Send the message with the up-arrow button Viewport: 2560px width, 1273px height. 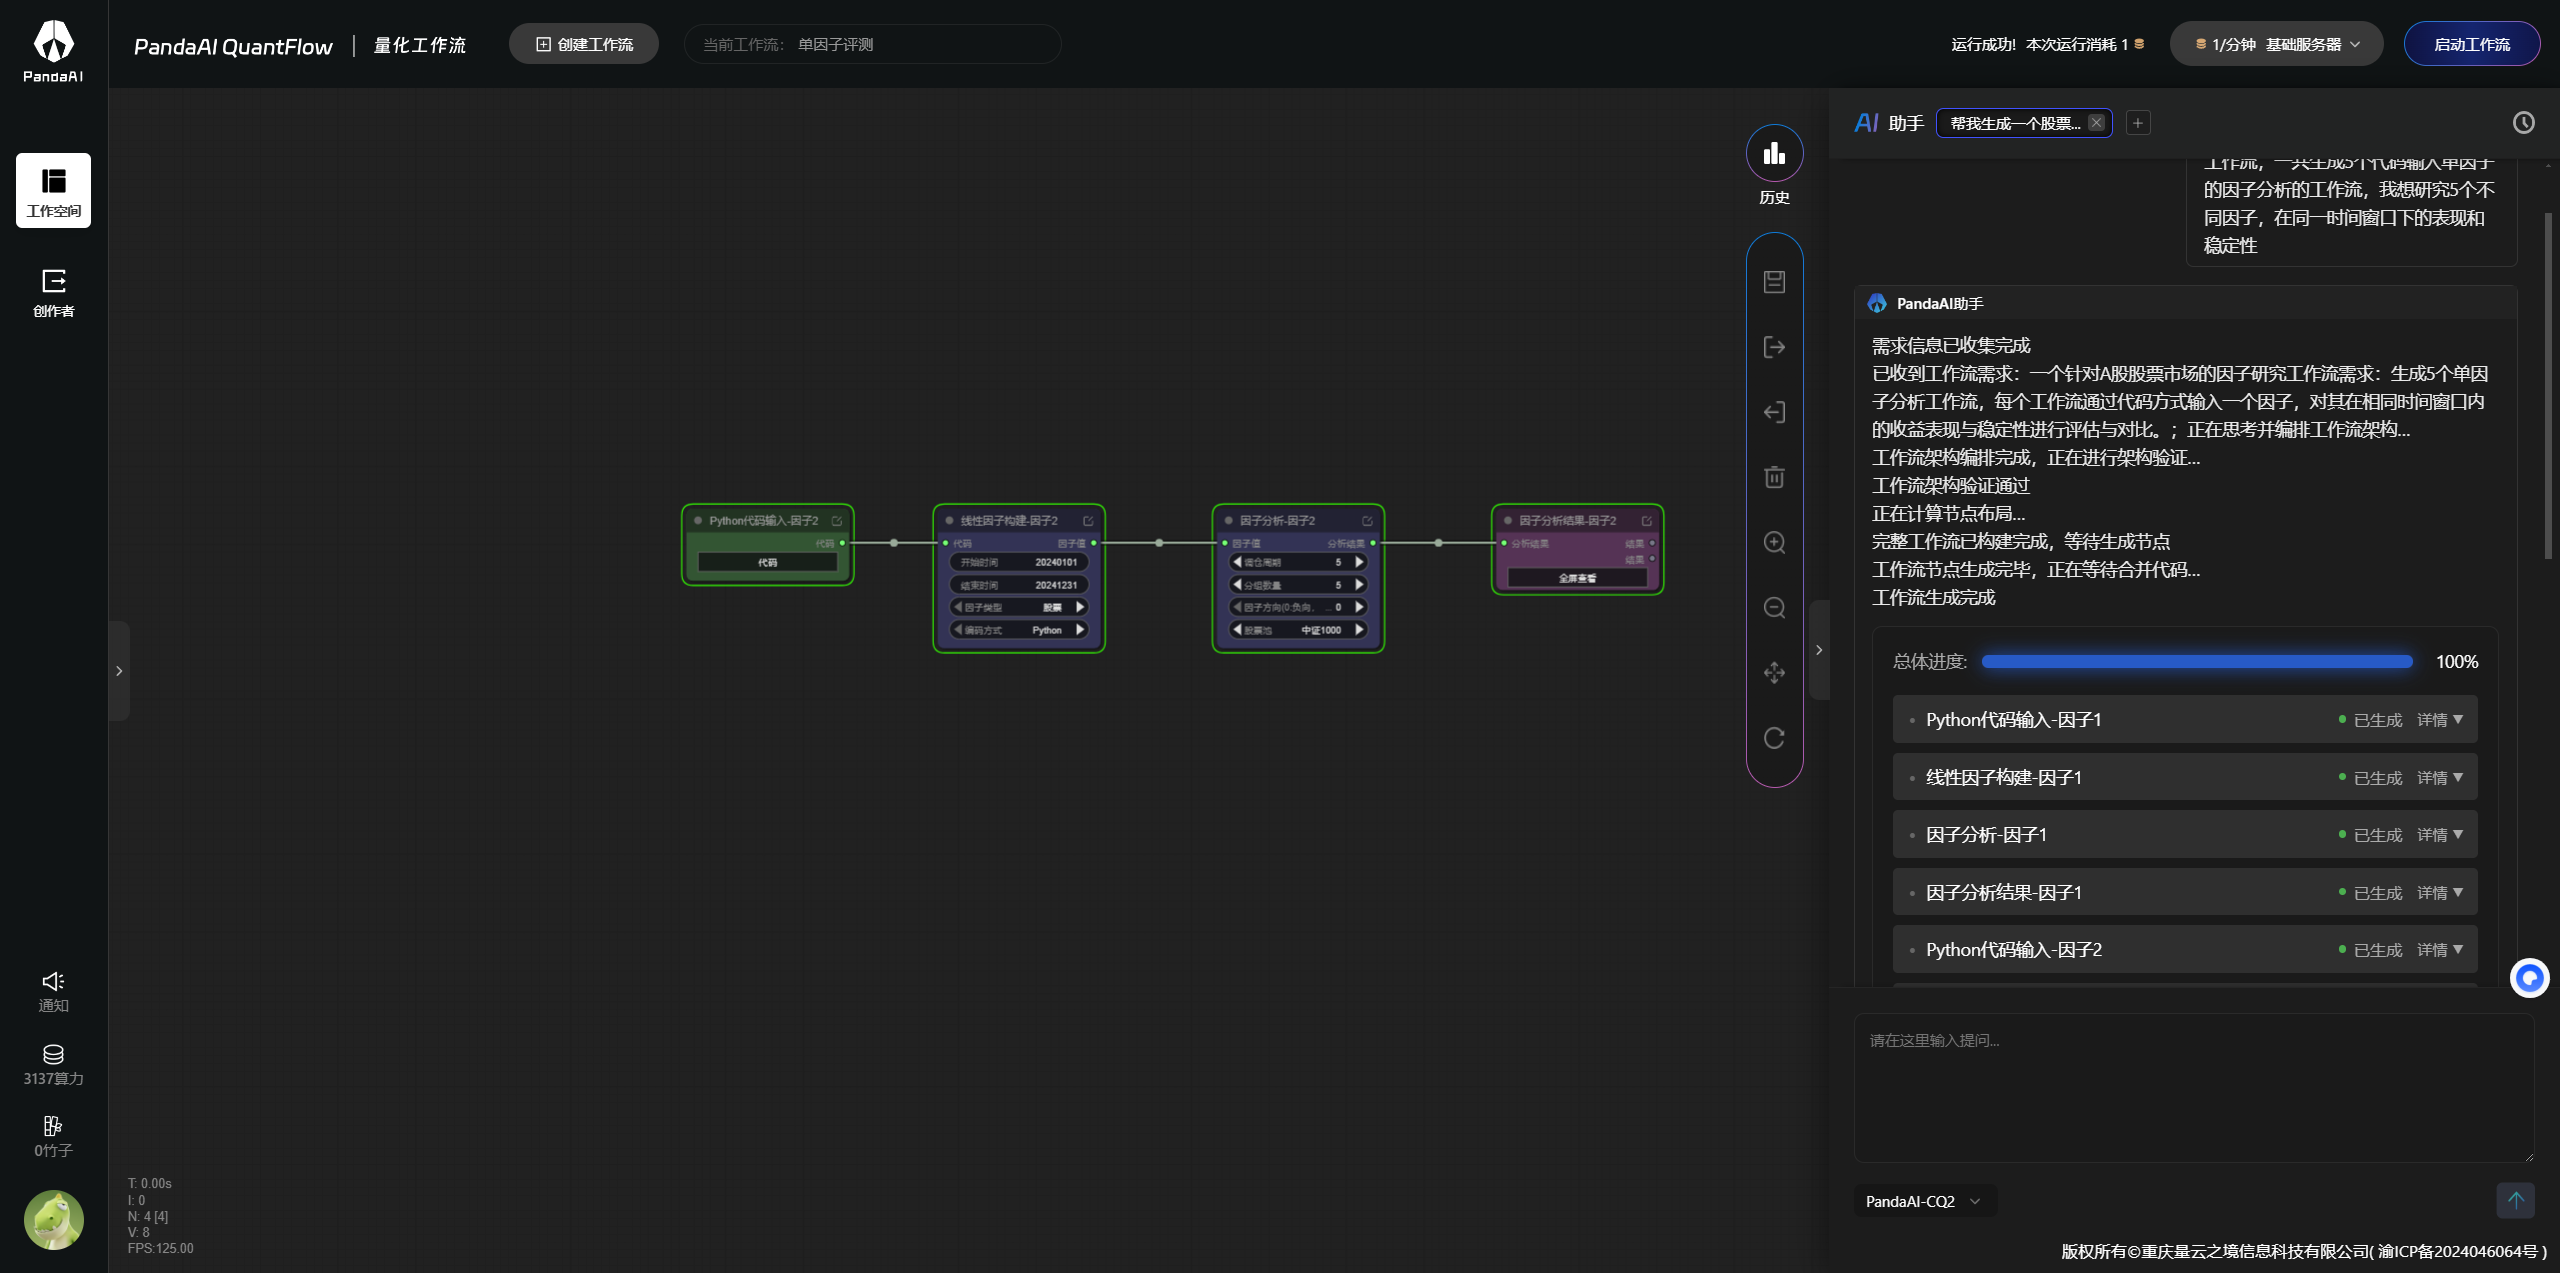pyautogui.click(x=2515, y=1200)
